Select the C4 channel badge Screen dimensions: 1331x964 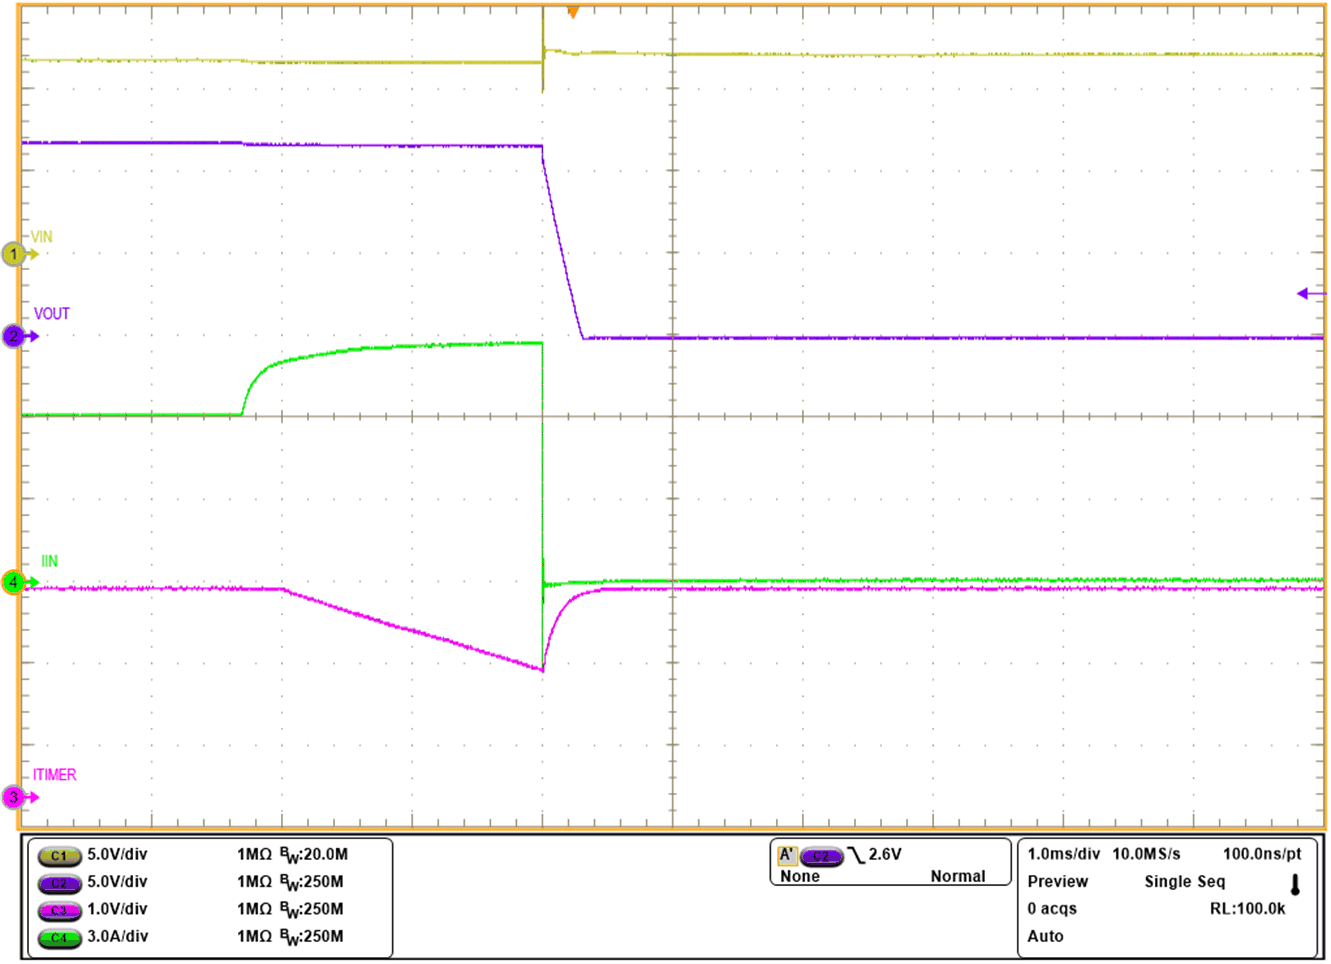(x=57, y=938)
